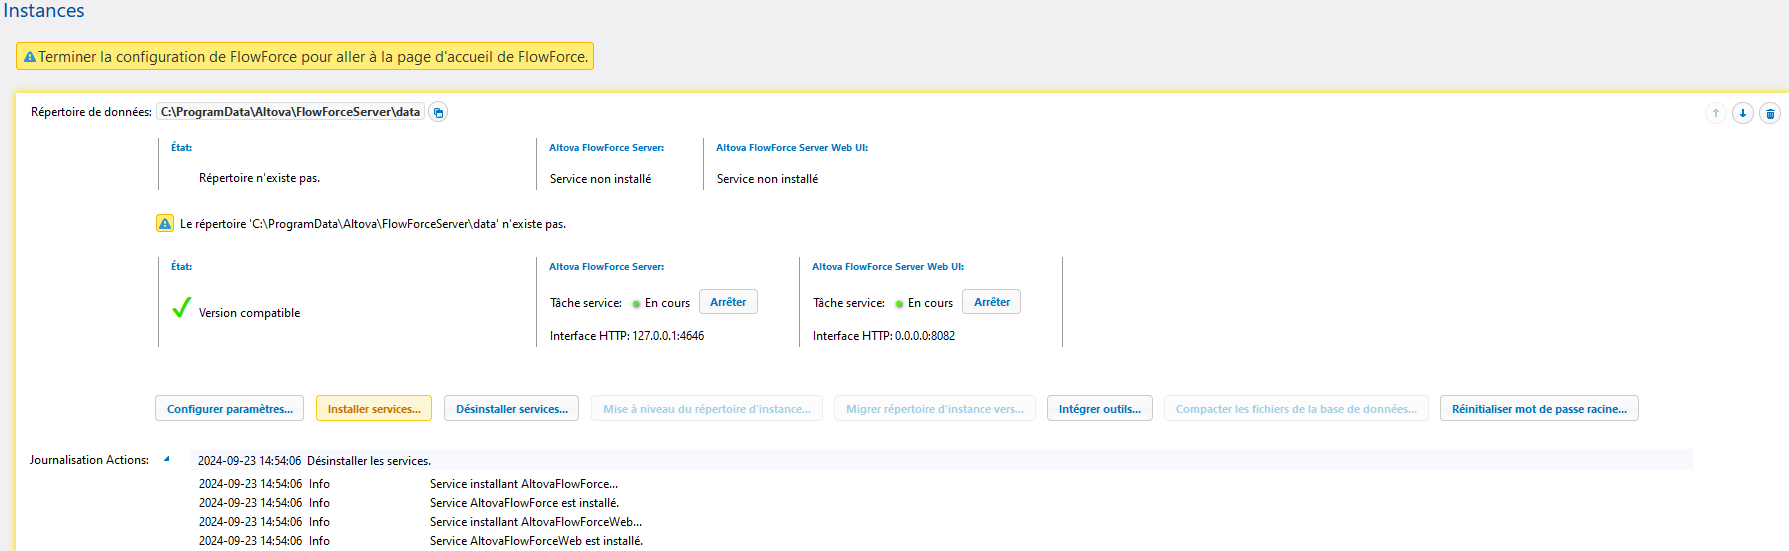Click log row 'Service installant AltovaFlowForce...'

(x=524, y=484)
